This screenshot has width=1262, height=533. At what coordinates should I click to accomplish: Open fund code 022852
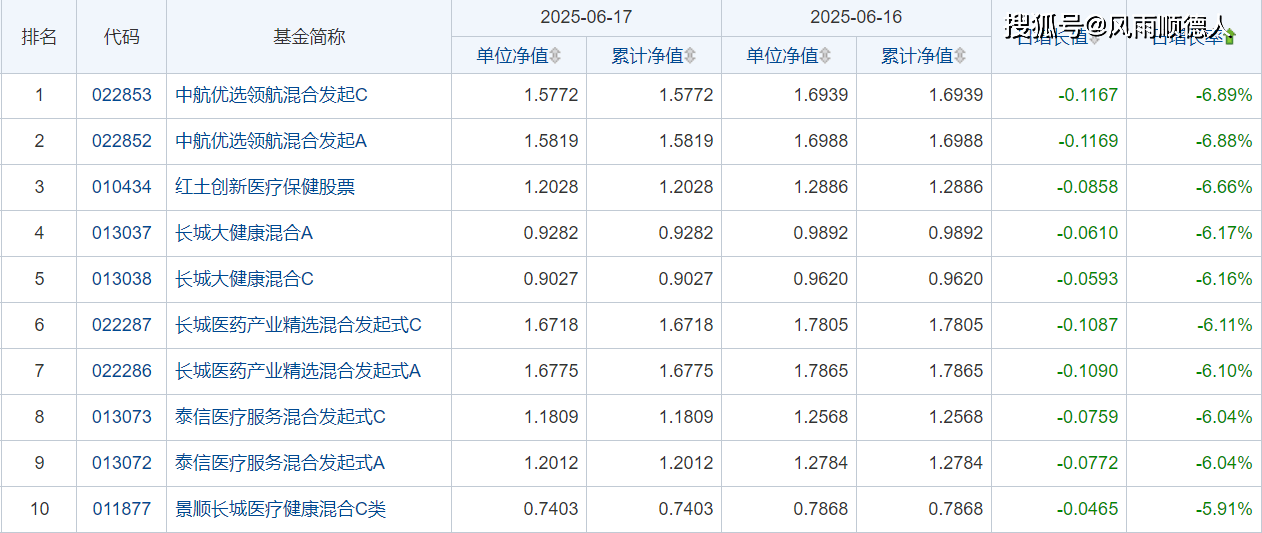(x=122, y=142)
